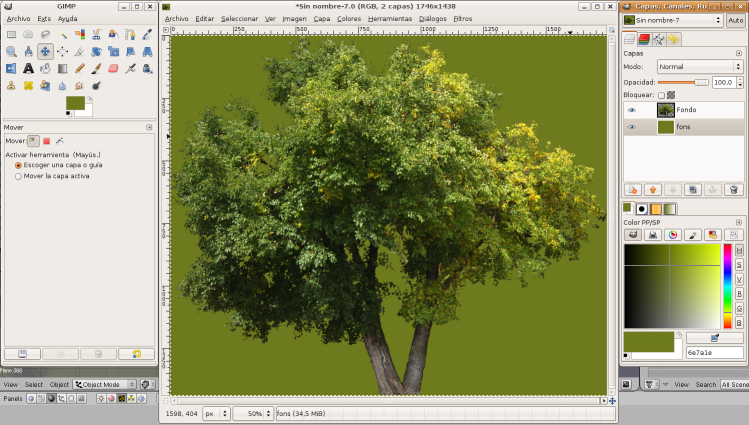
Task: Select the H channel in color selector
Action: click(739, 250)
